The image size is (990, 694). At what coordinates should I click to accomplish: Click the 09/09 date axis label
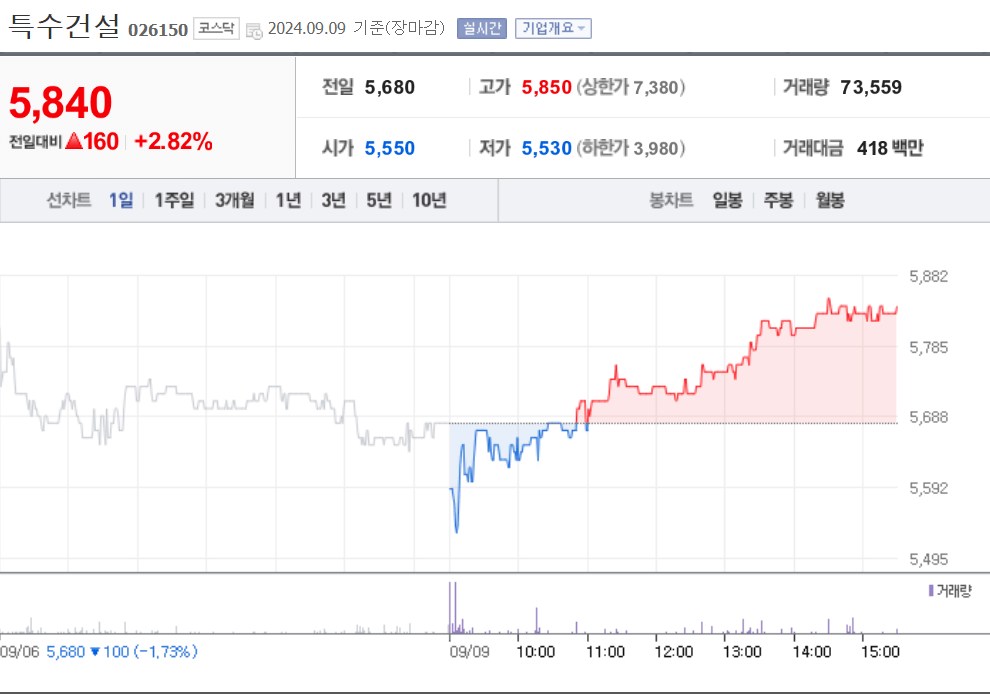coord(469,652)
